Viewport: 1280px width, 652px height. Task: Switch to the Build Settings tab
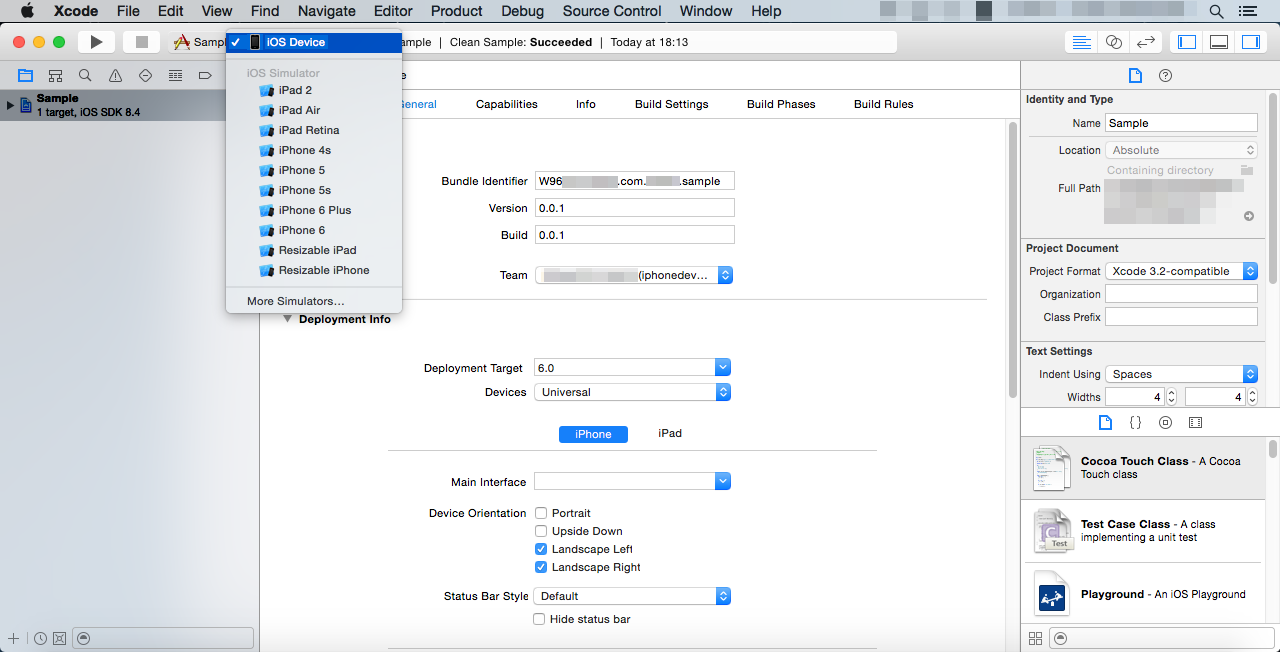[x=671, y=104]
